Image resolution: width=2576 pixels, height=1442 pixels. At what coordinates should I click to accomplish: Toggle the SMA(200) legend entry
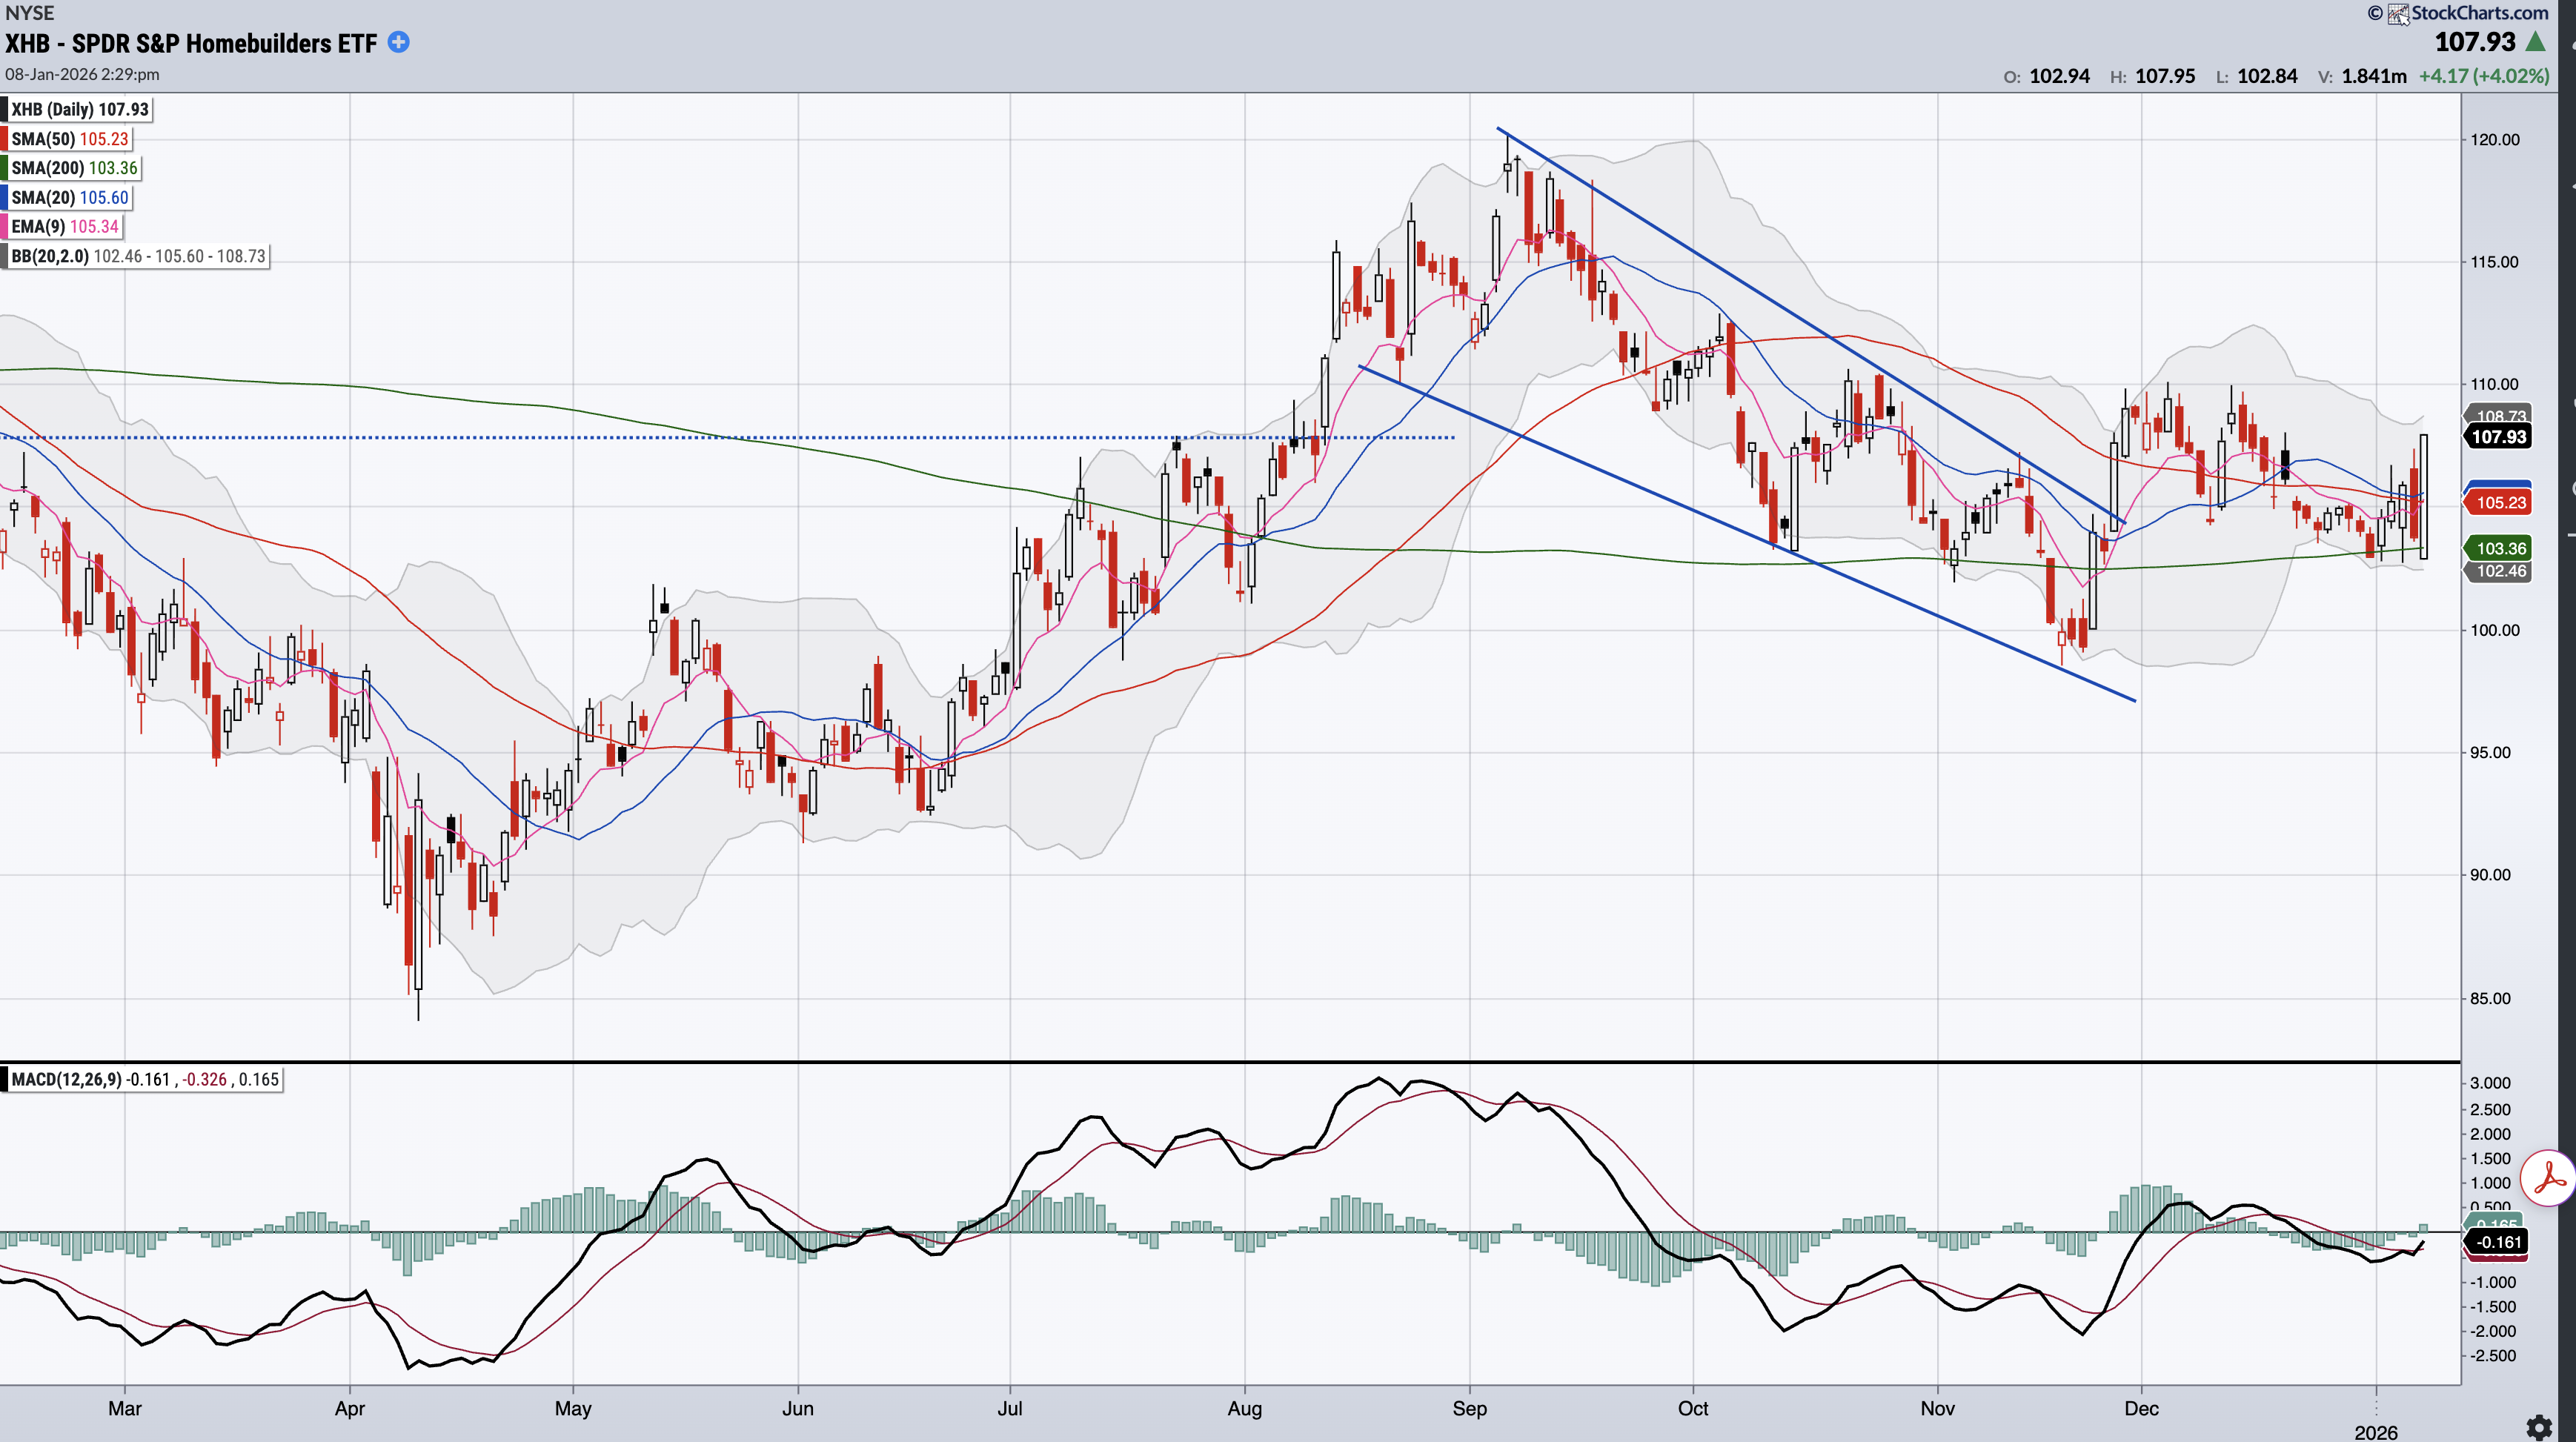pos(73,168)
